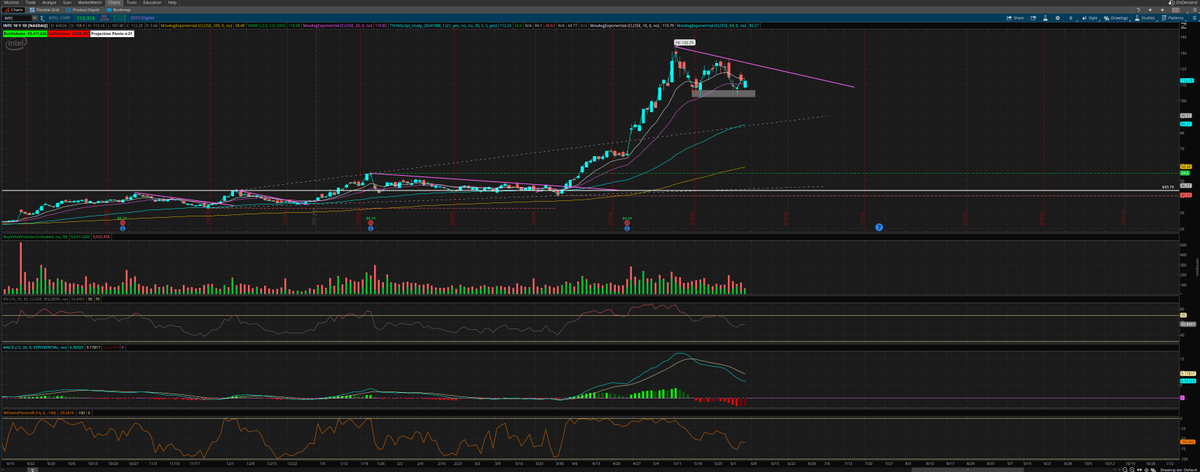Open the MarketWatch menu tab
Image resolution: width=1200 pixels, height=472 pixels.
click(x=91, y=3)
